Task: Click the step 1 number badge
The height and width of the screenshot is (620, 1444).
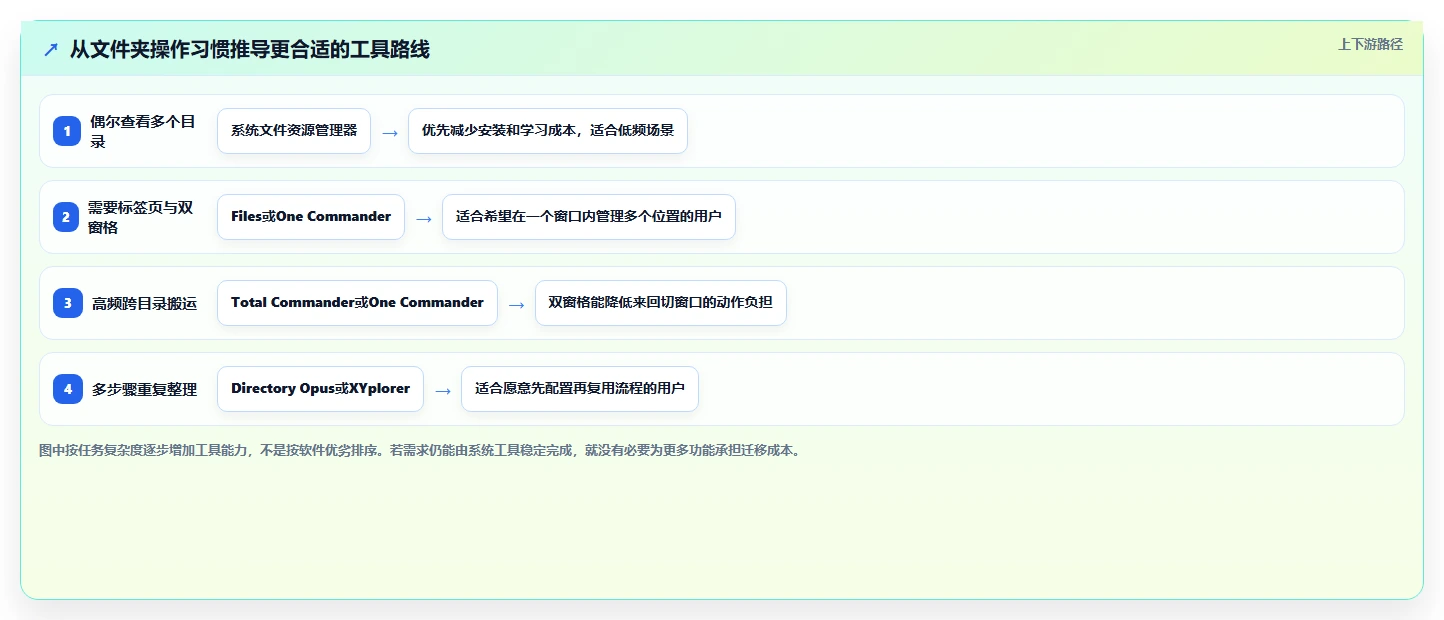Action: pyautogui.click(x=68, y=131)
